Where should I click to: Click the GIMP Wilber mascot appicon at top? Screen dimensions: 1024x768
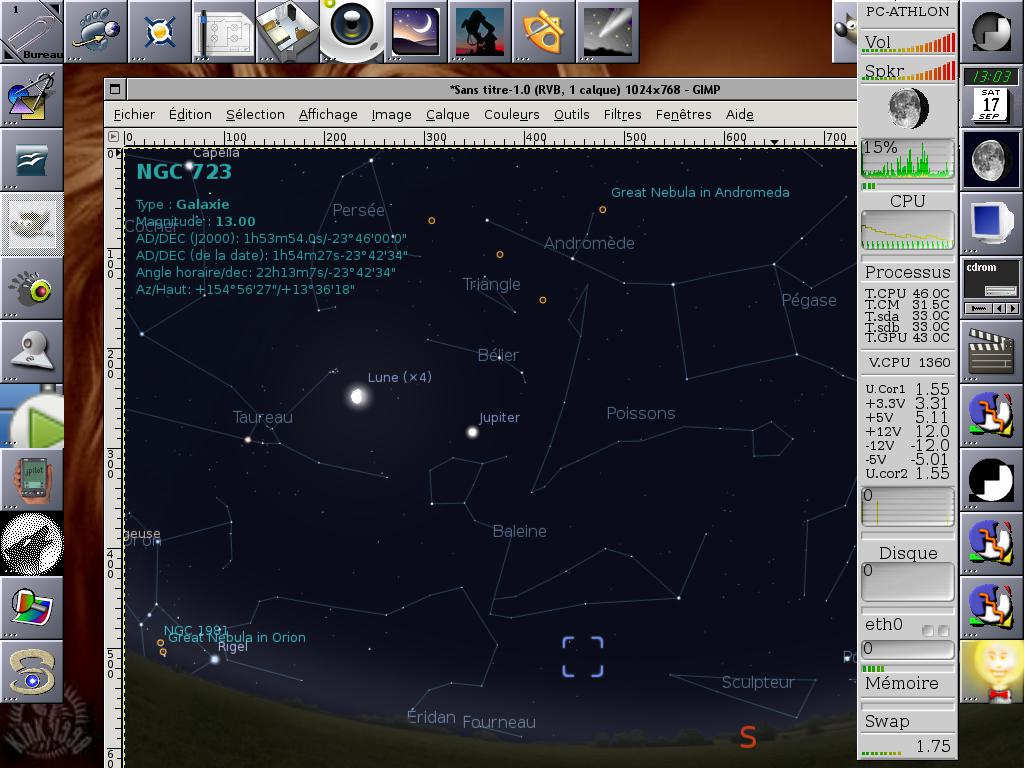(845, 31)
